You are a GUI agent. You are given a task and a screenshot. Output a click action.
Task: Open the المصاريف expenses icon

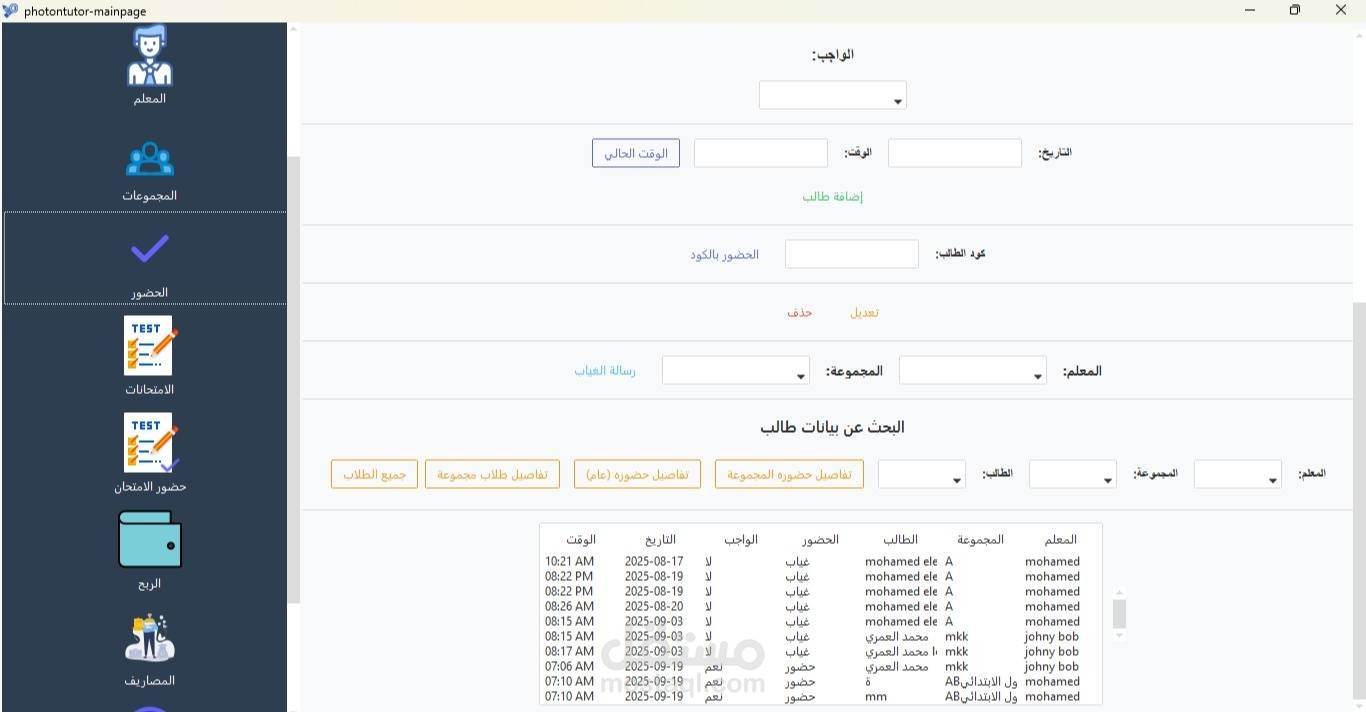pyautogui.click(x=150, y=638)
